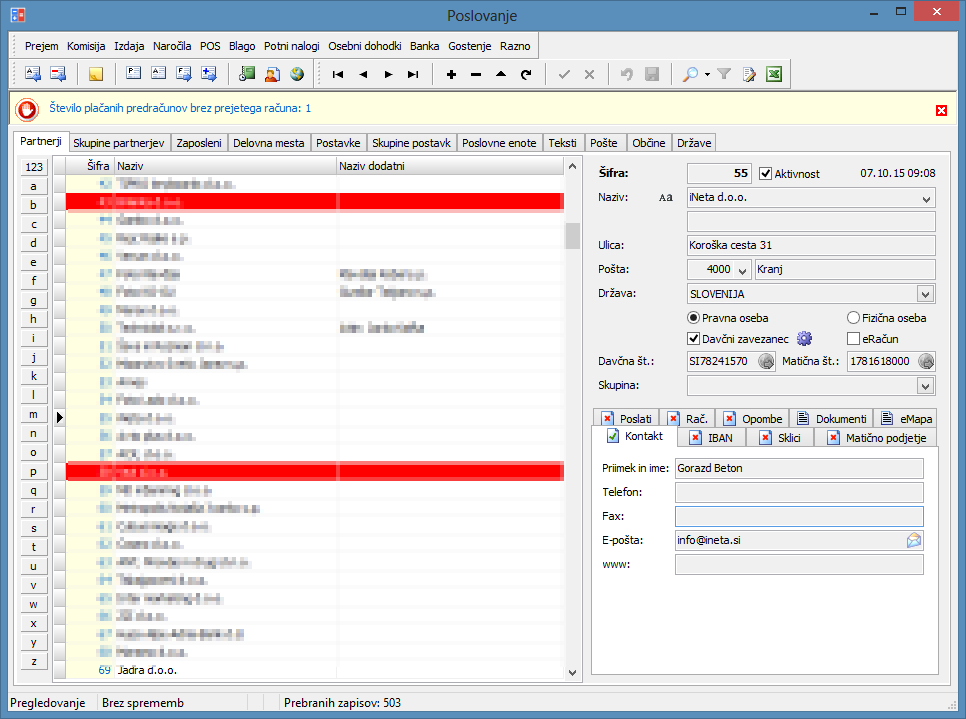Add new record plus icon
Viewport: 966px width, 719px height.
451,74
